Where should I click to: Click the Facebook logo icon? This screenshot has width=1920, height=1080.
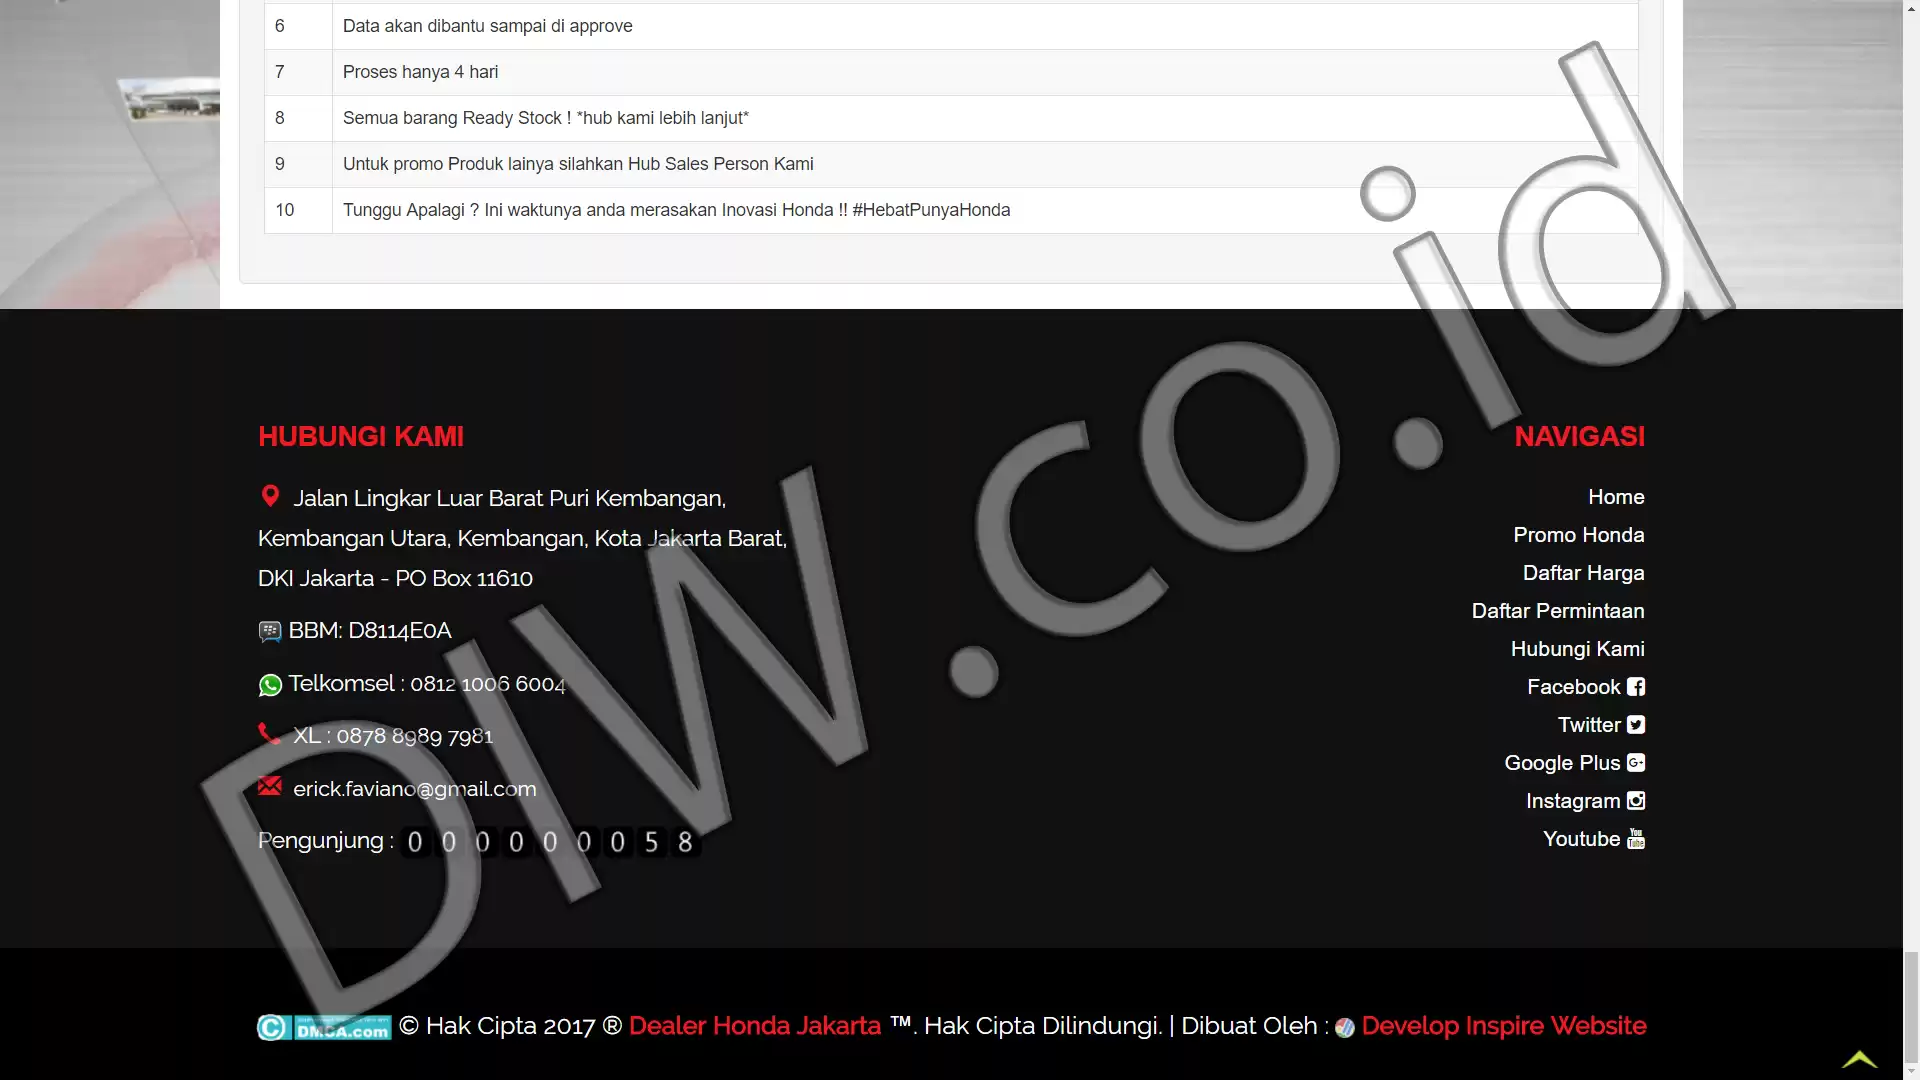click(1636, 687)
